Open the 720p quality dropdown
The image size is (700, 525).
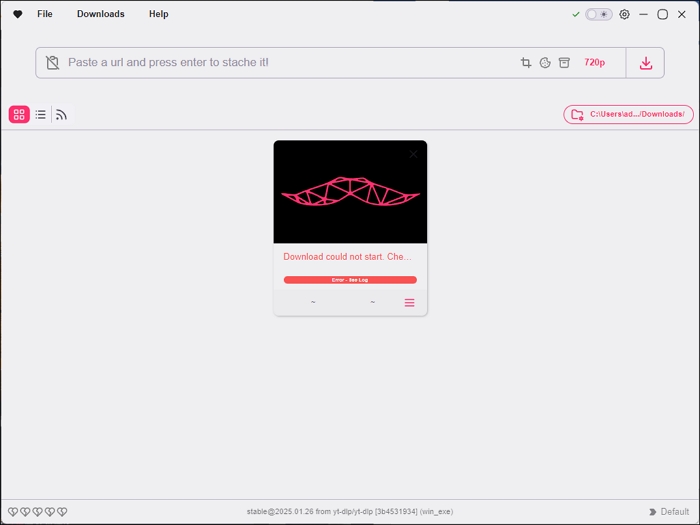[x=594, y=63]
